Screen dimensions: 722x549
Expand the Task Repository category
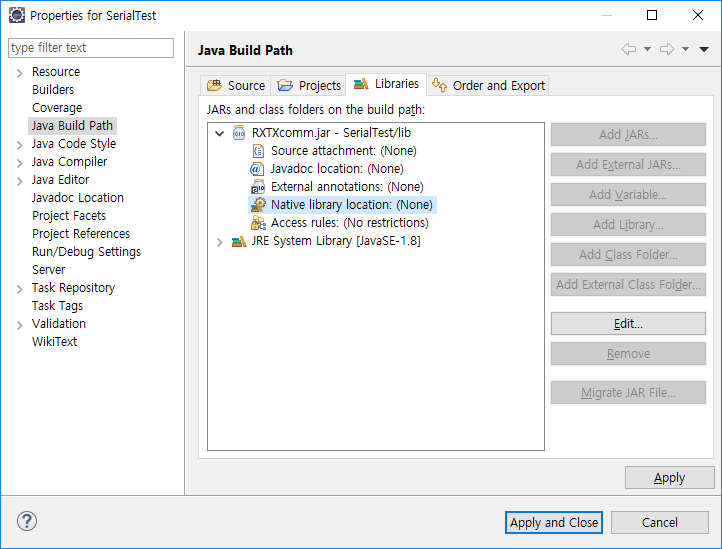pos(19,289)
